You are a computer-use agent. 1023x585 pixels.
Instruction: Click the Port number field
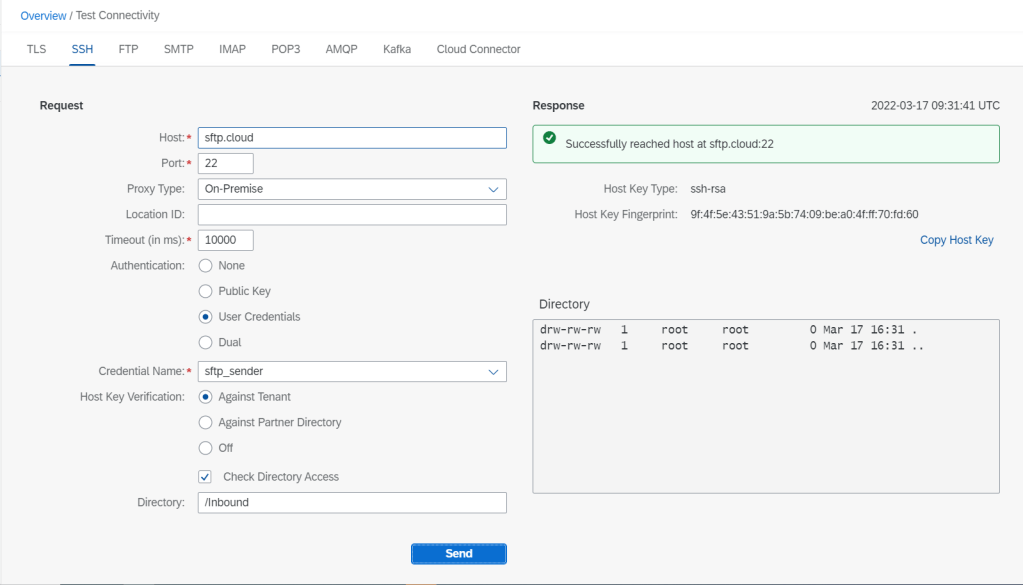[x=226, y=163]
